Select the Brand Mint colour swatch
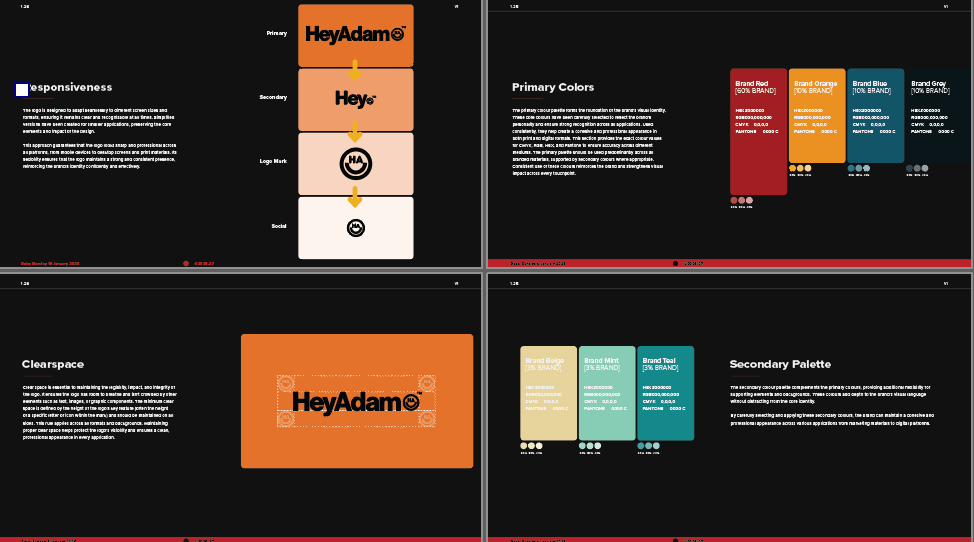 pyautogui.click(x=607, y=393)
